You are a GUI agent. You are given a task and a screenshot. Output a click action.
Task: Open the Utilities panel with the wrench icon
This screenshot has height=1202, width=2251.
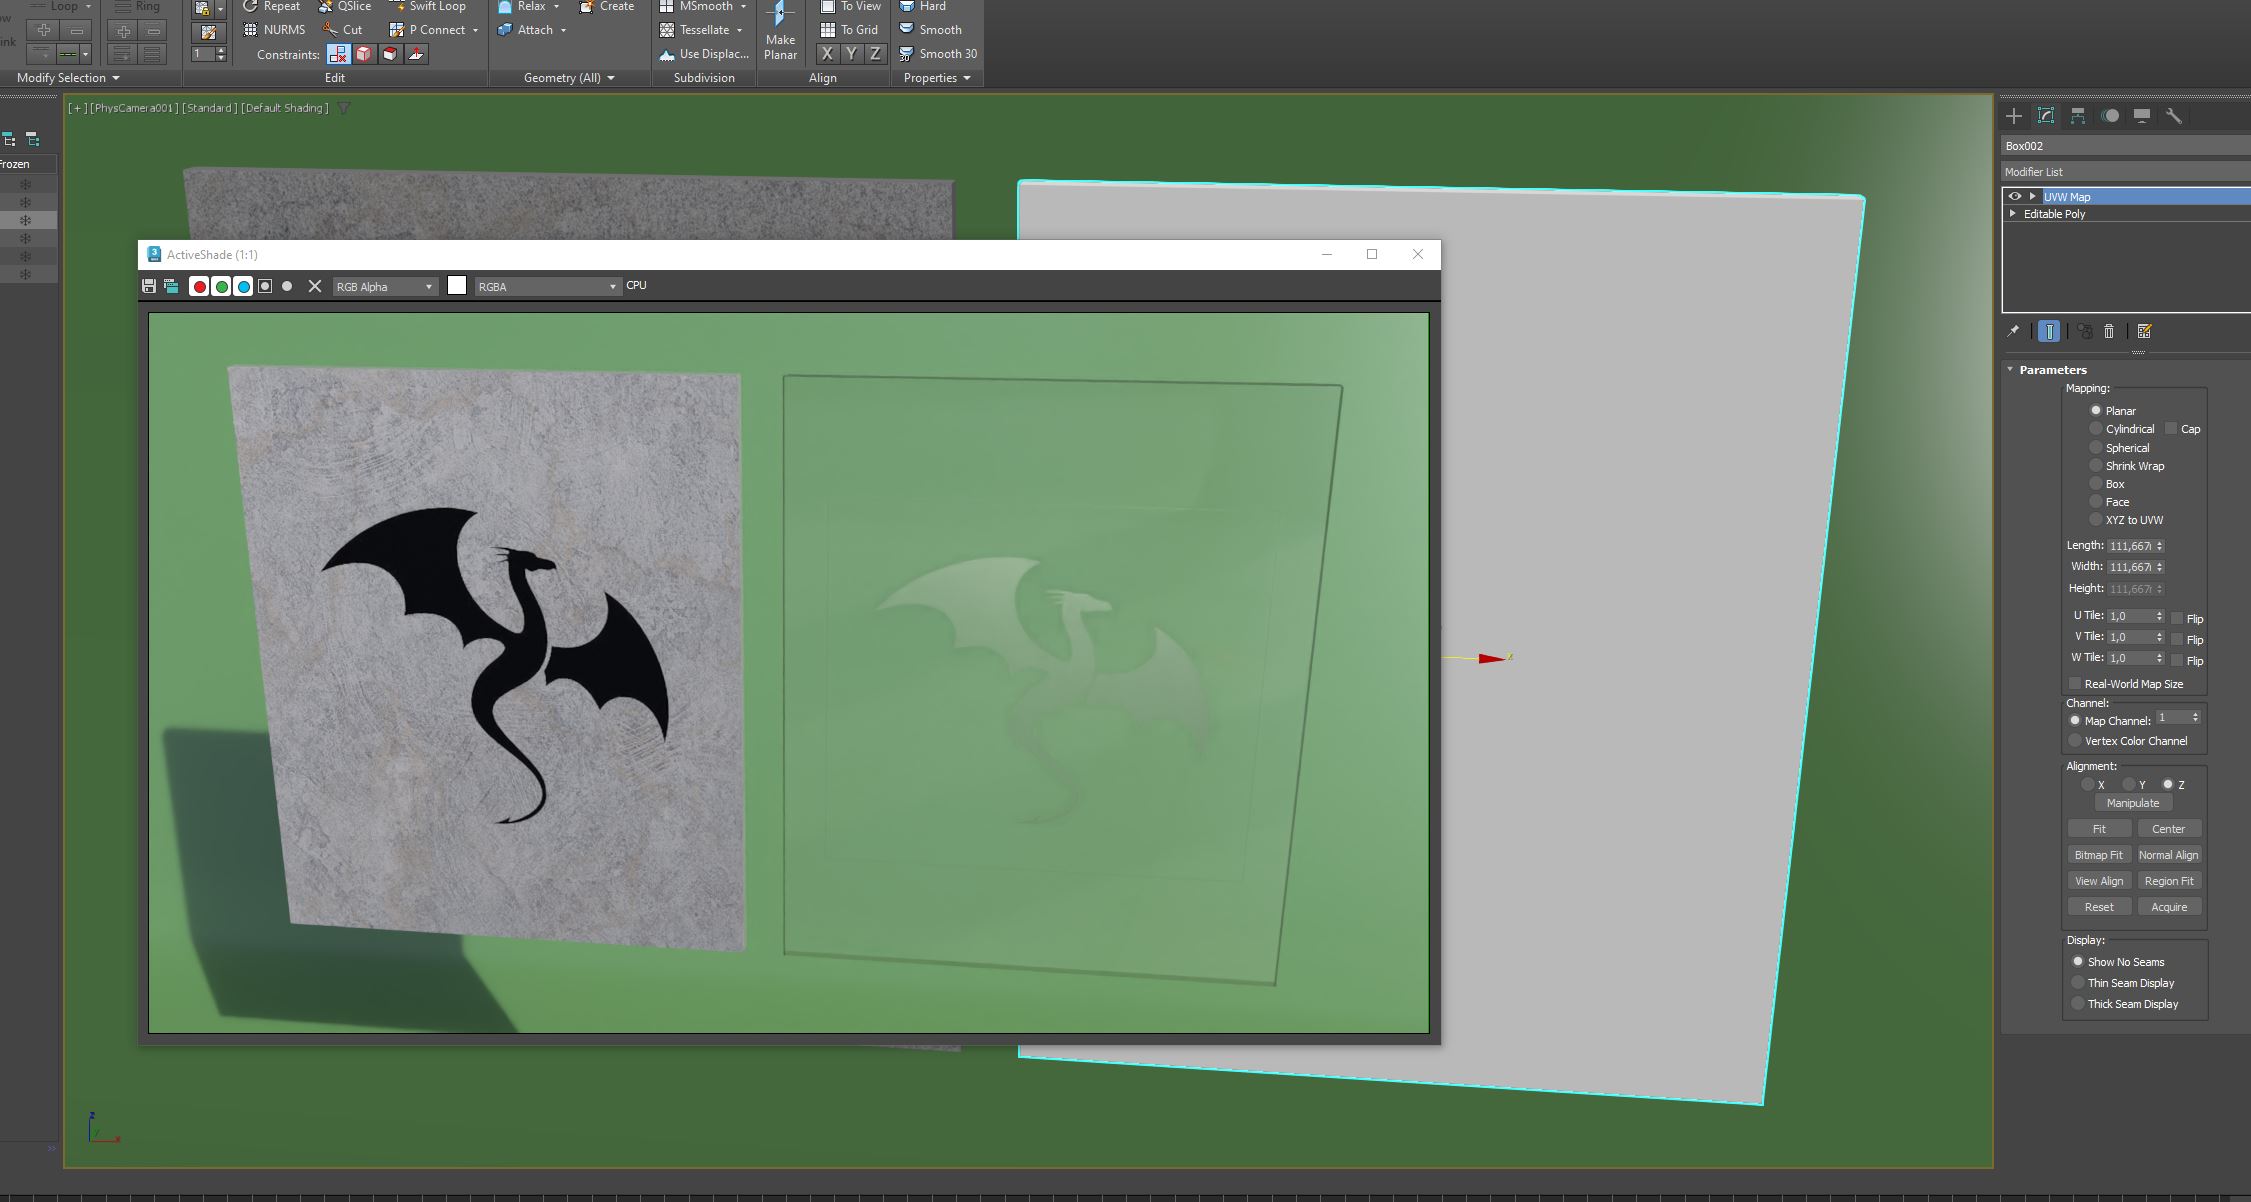tap(2174, 115)
